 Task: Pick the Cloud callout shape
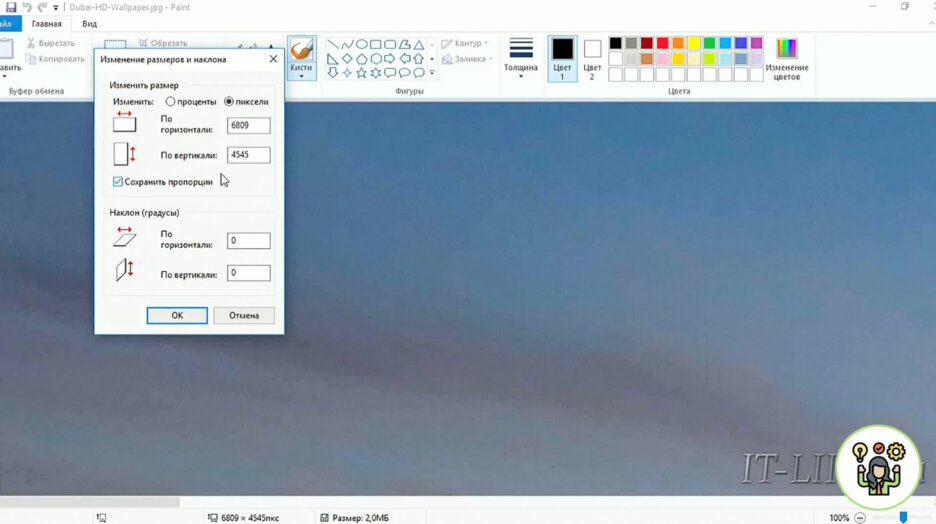pyautogui.click(x=418, y=73)
